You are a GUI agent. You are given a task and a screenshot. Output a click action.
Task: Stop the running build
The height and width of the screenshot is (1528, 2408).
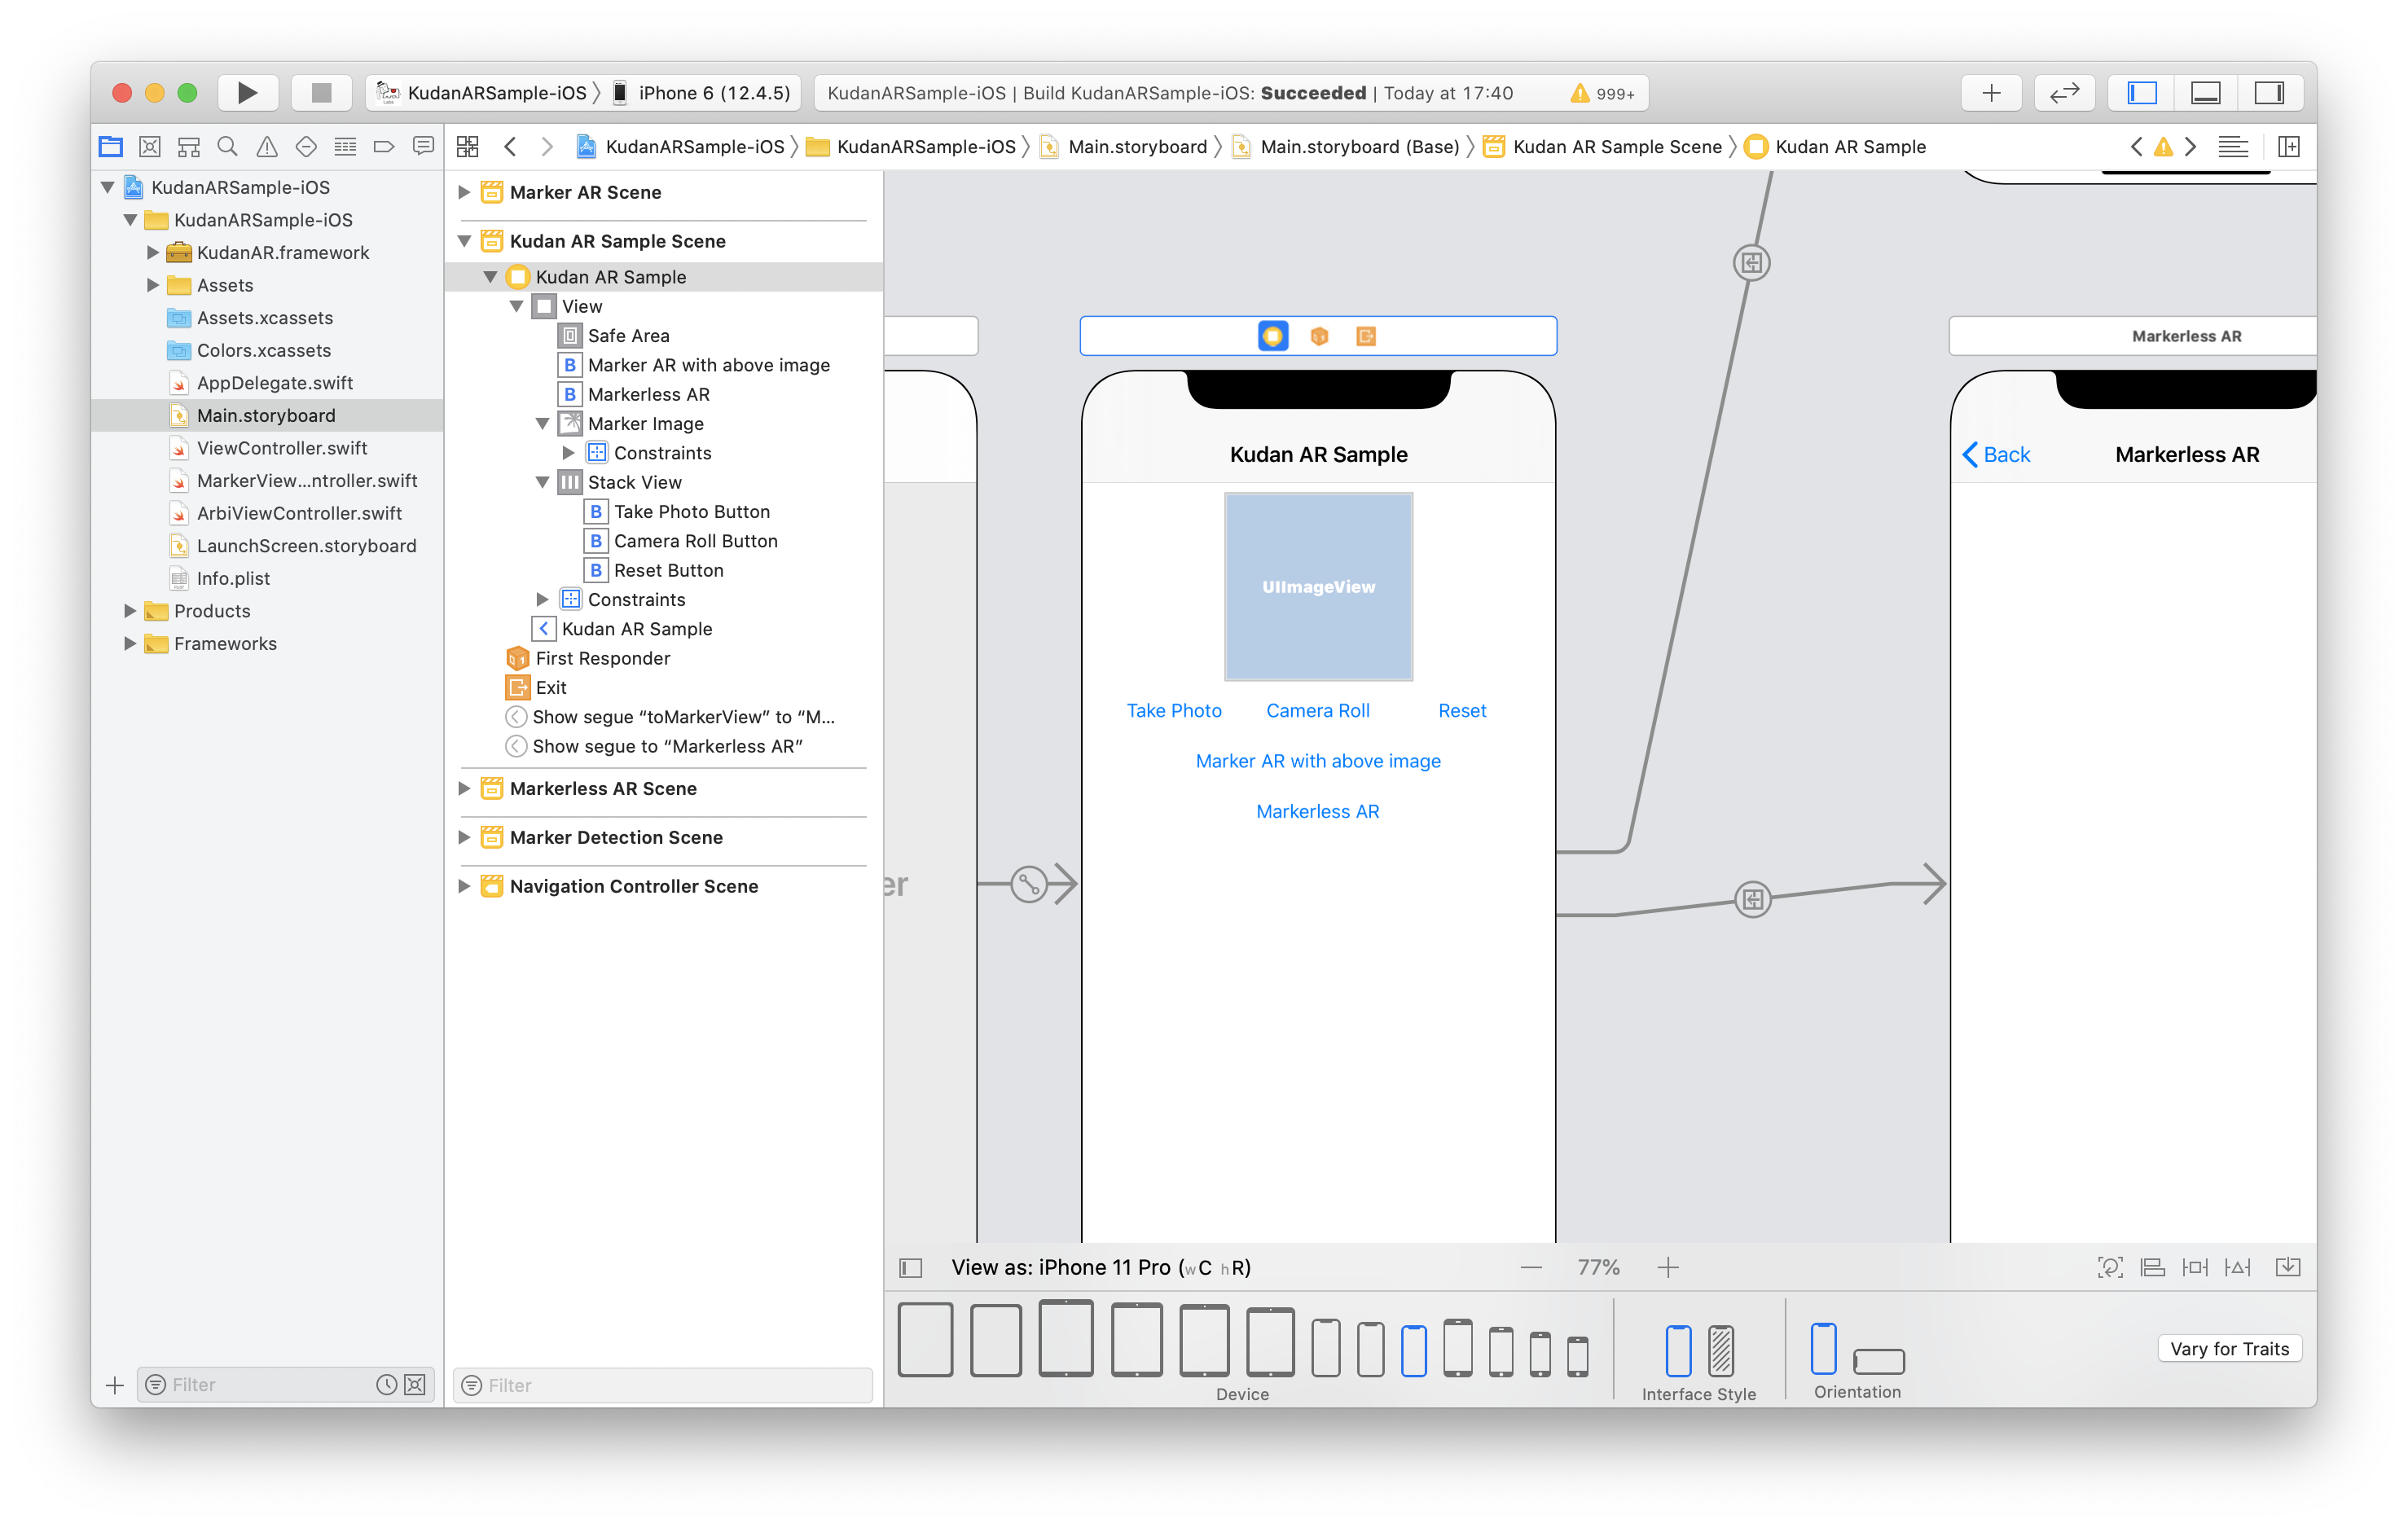[x=321, y=93]
